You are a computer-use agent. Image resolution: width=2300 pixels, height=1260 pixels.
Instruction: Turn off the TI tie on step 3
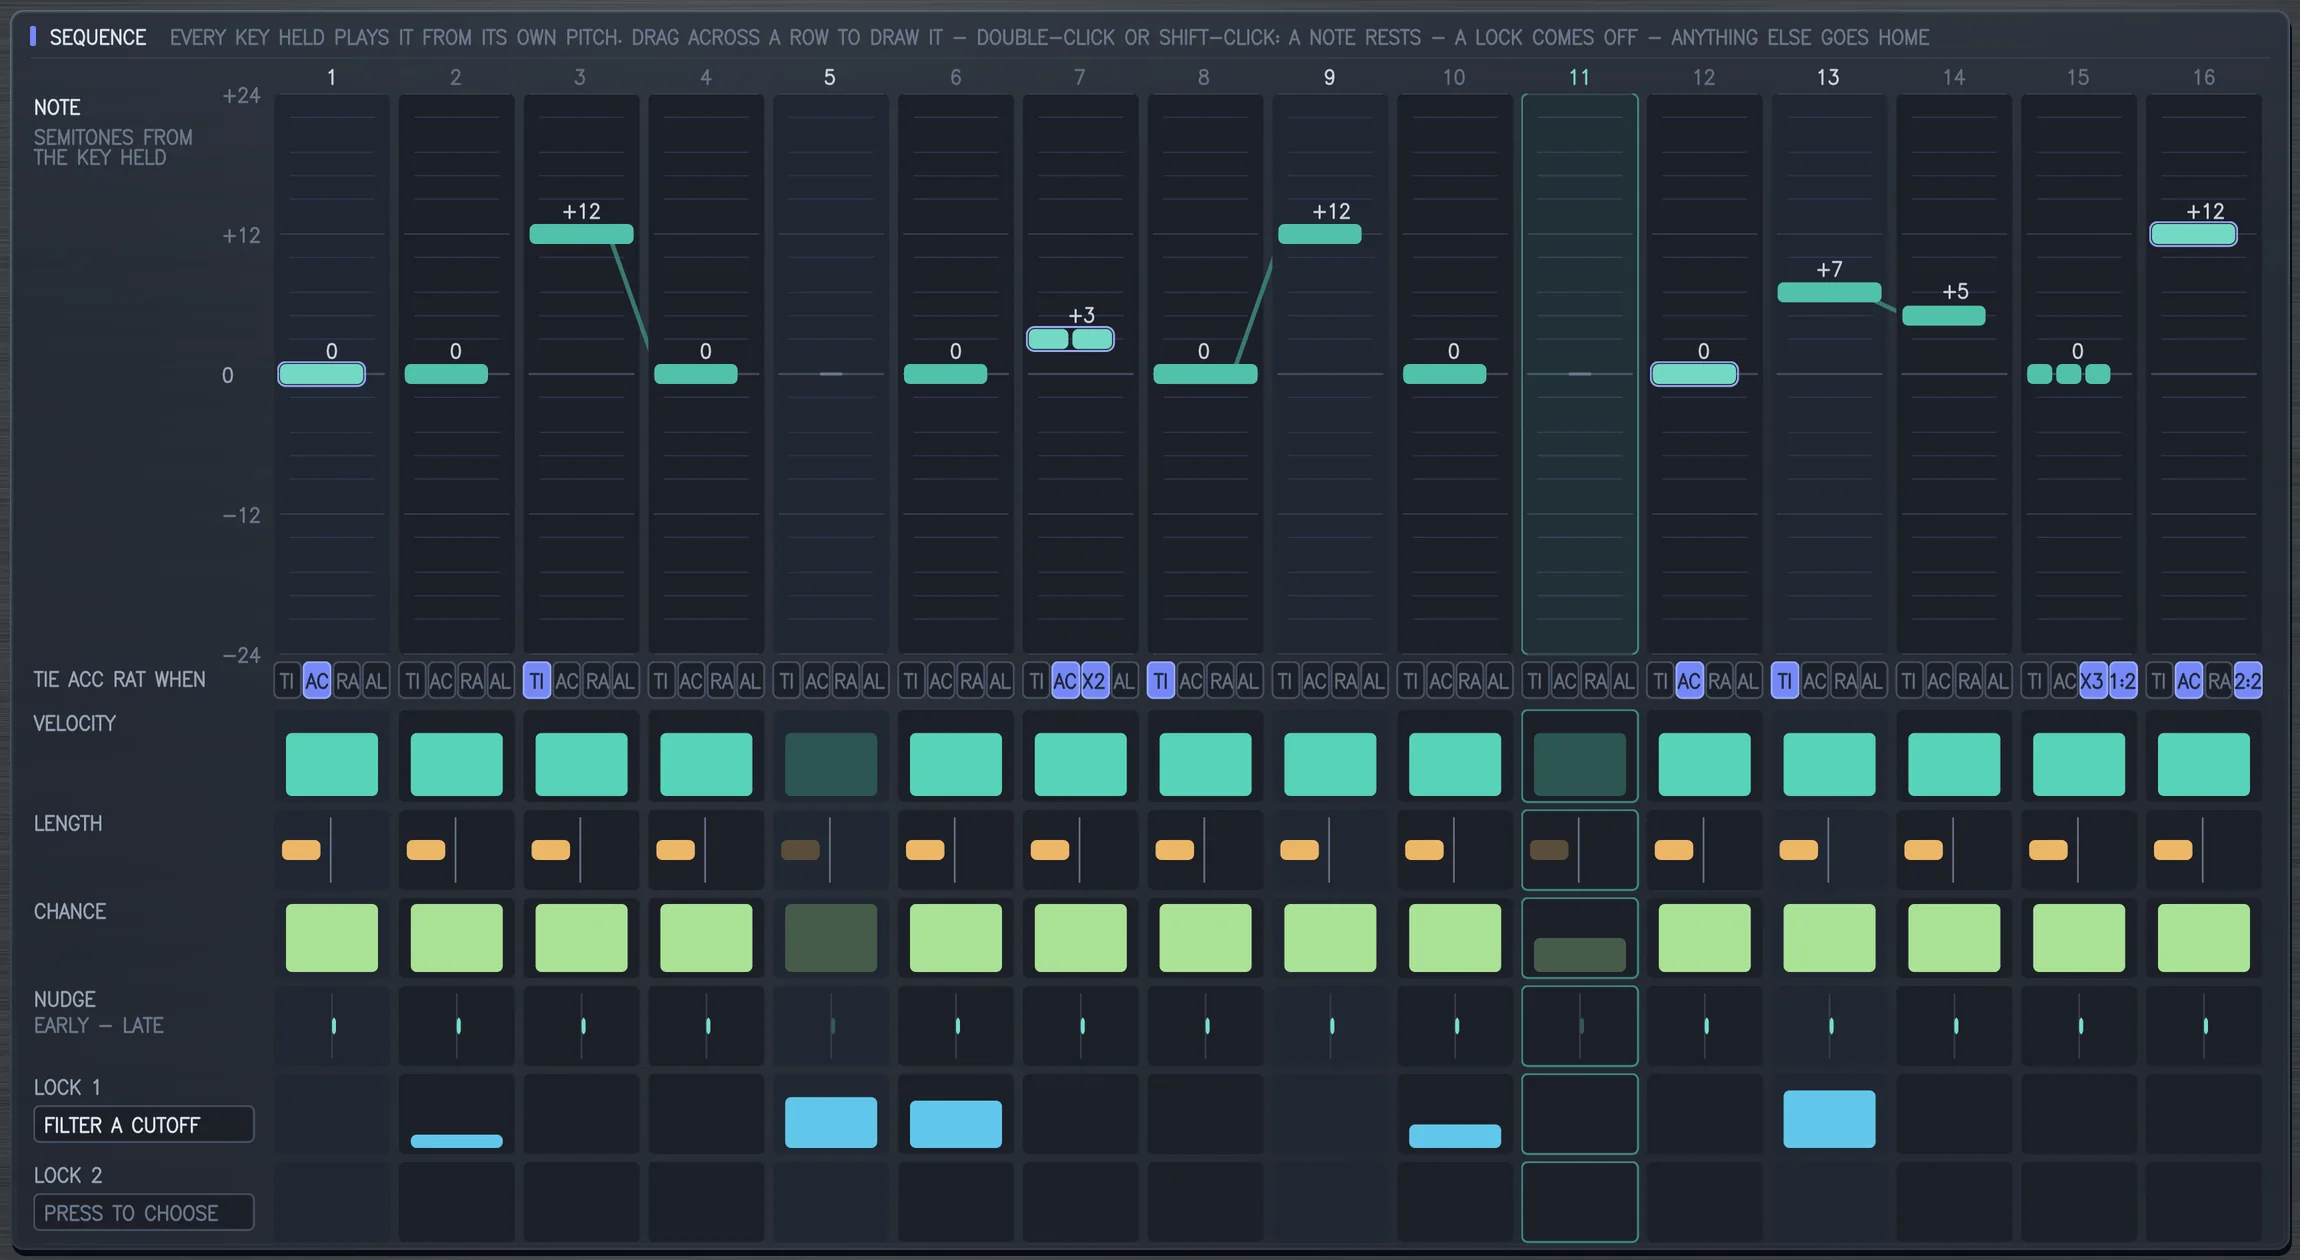click(536, 681)
